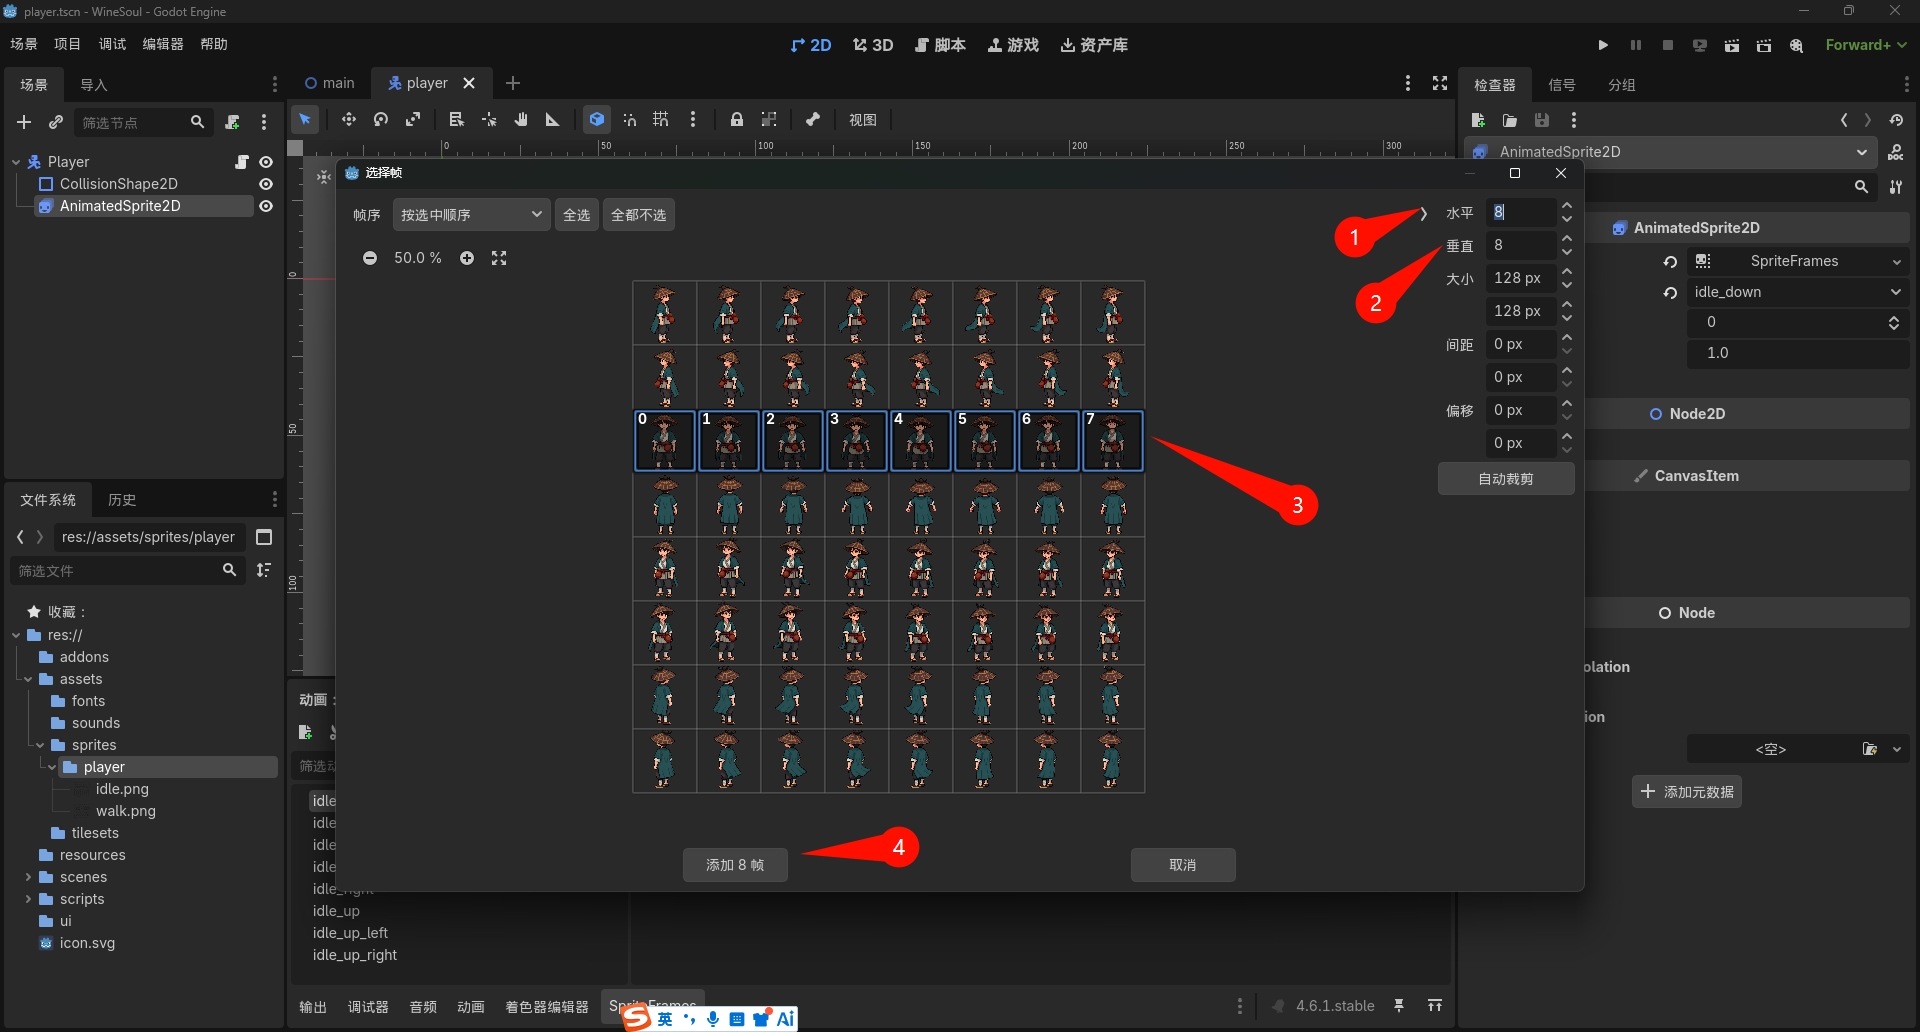Fit sprite sheet preview to window
1920x1032 pixels.
click(499, 258)
